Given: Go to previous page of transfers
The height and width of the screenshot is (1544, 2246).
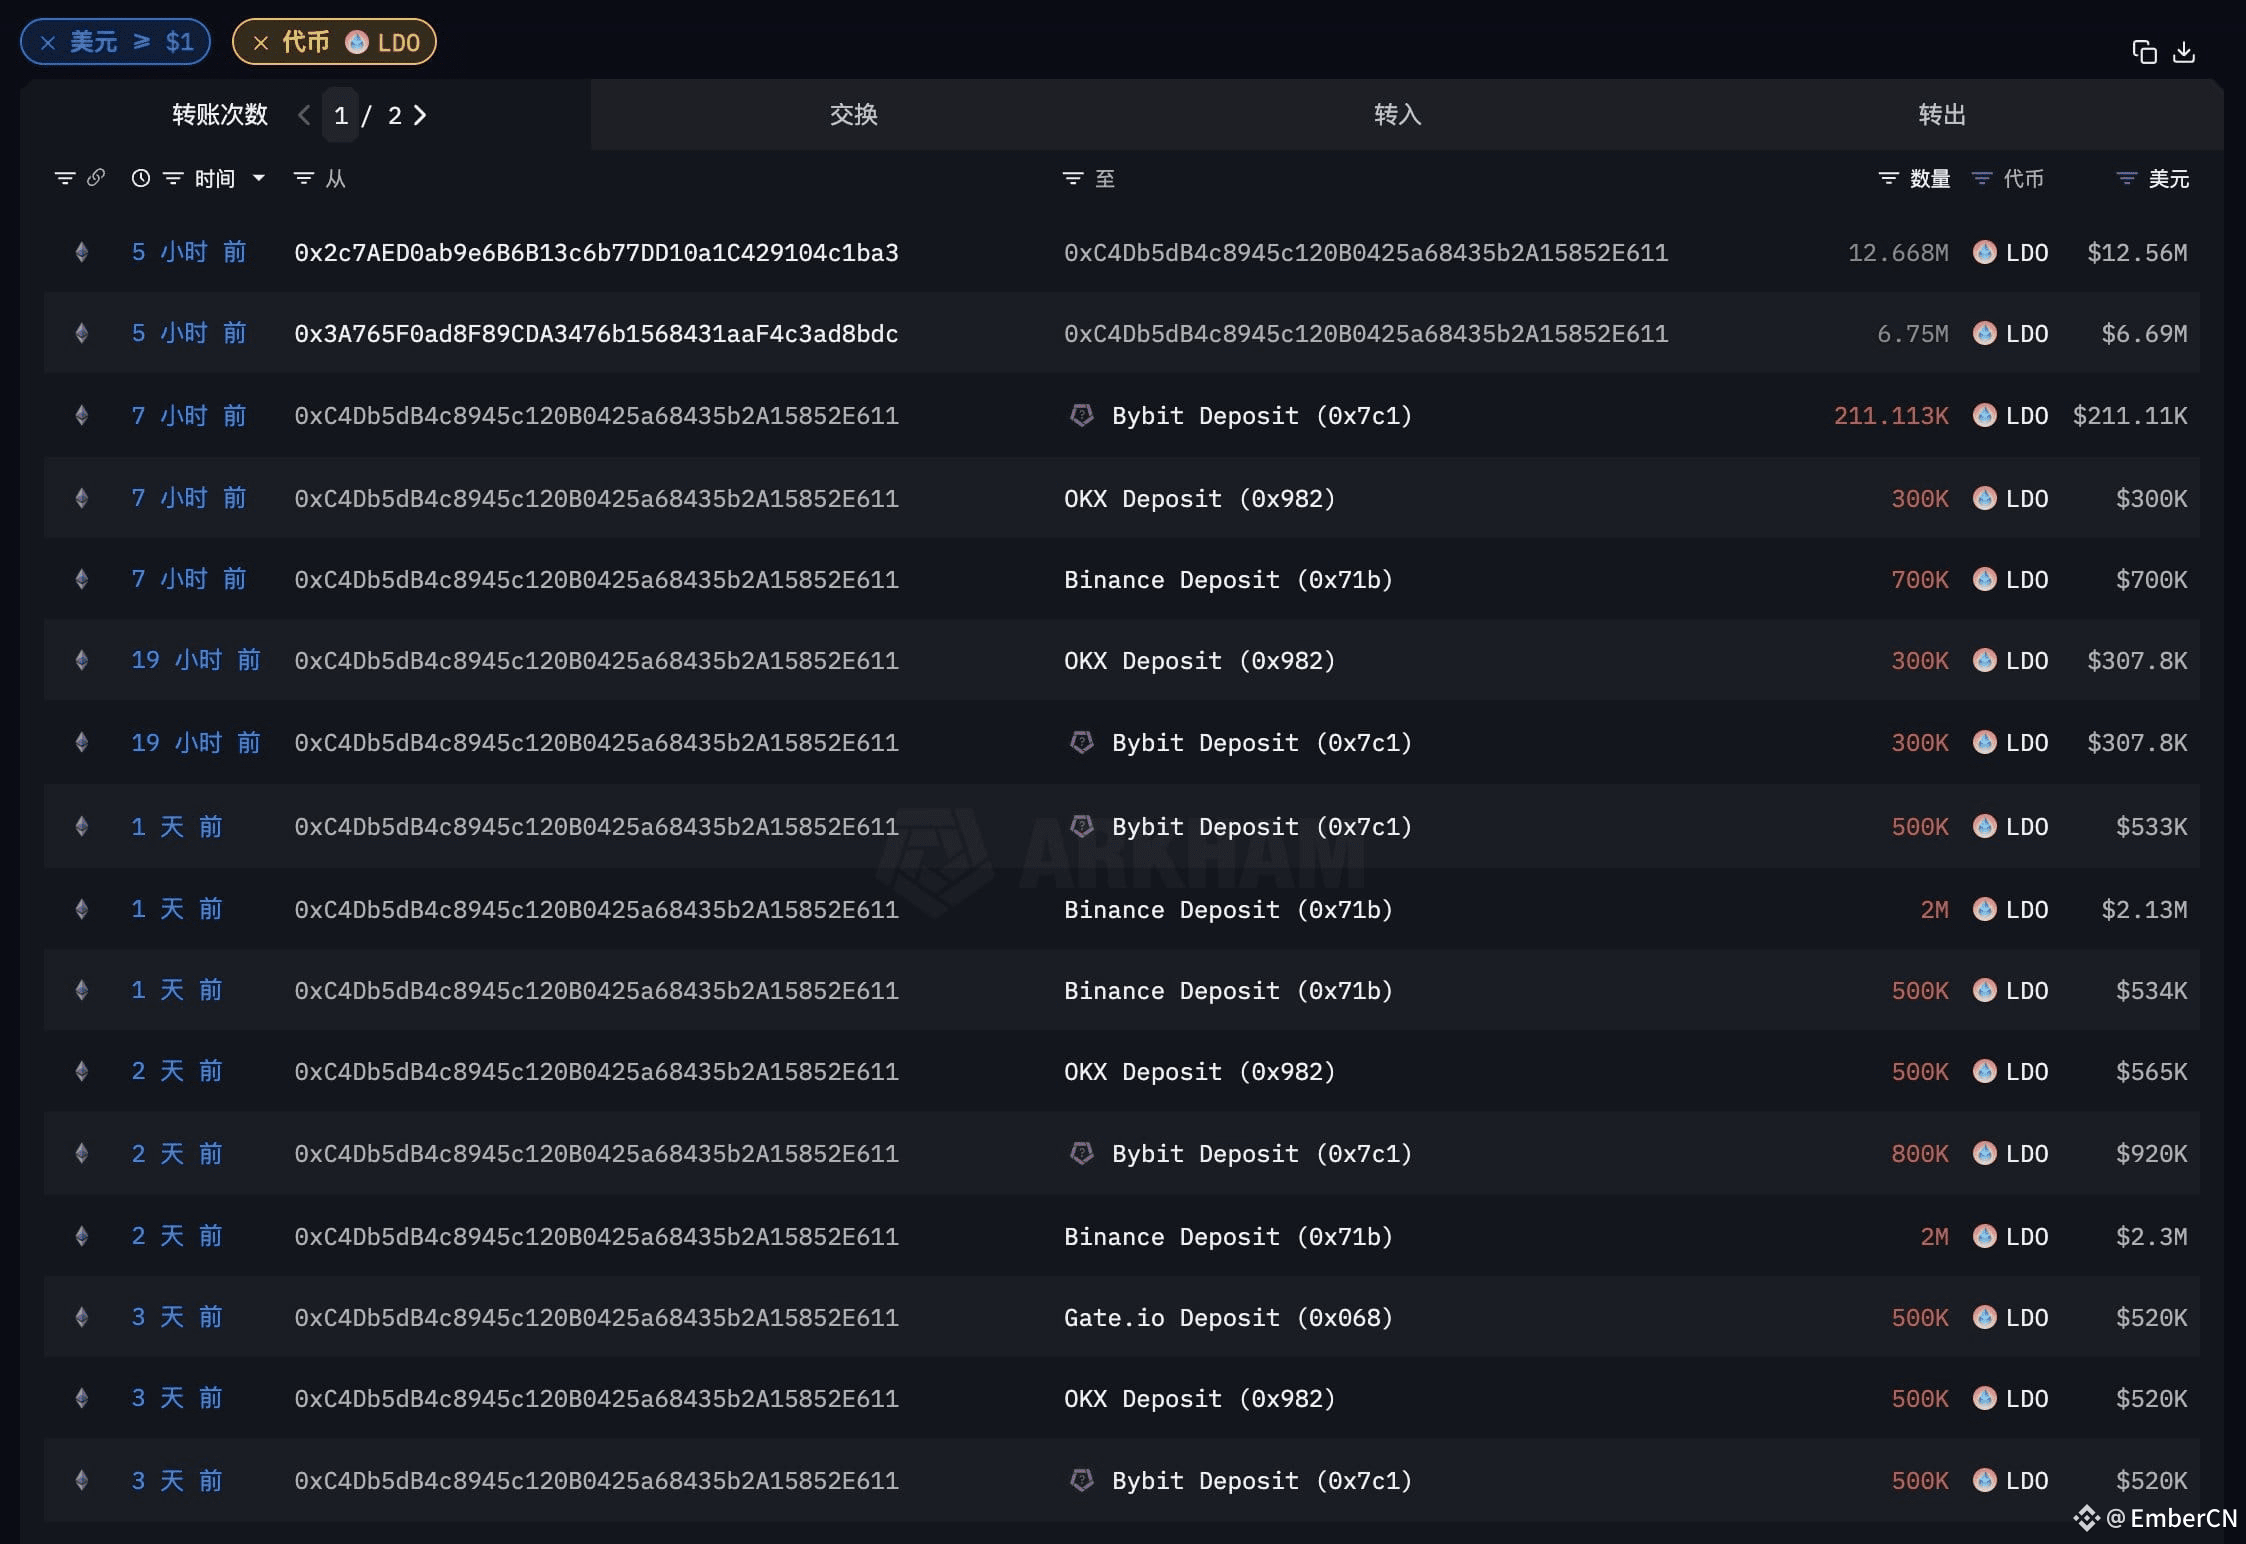Looking at the screenshot, I should coord(304,115).
